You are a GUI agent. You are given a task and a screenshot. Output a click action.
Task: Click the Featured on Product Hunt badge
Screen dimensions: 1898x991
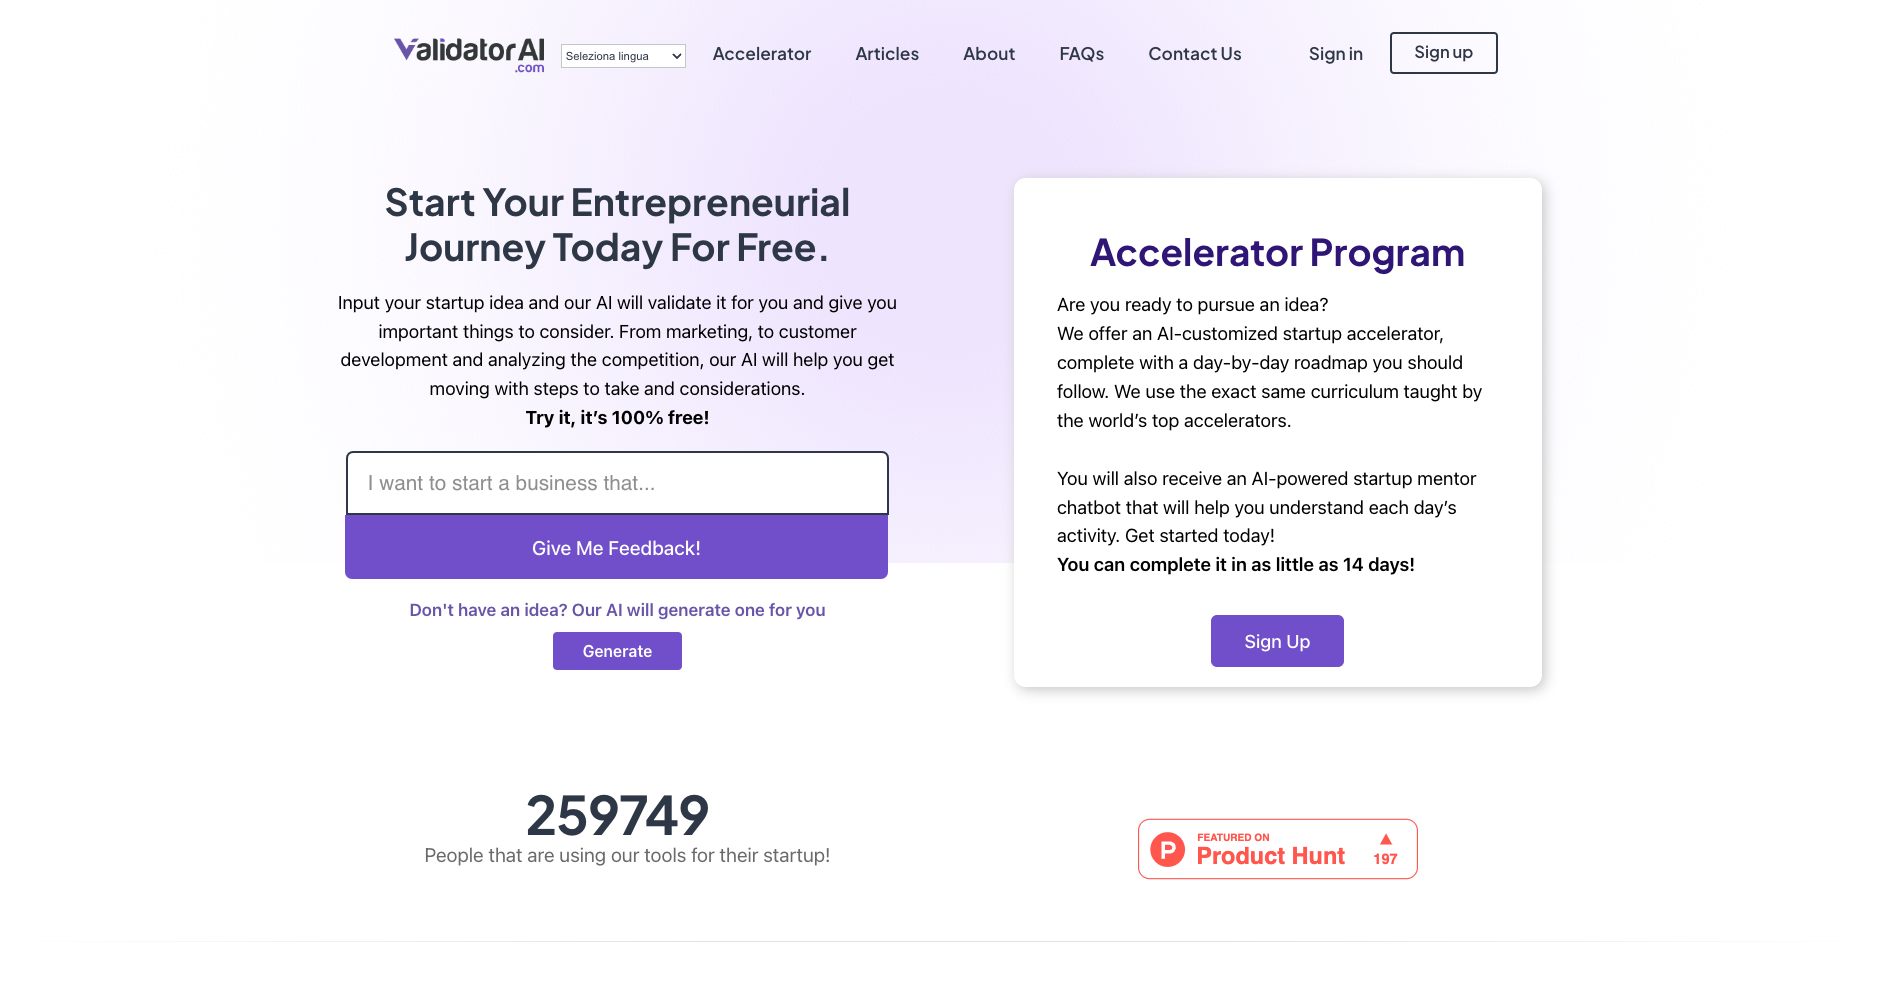(1277, 848)
